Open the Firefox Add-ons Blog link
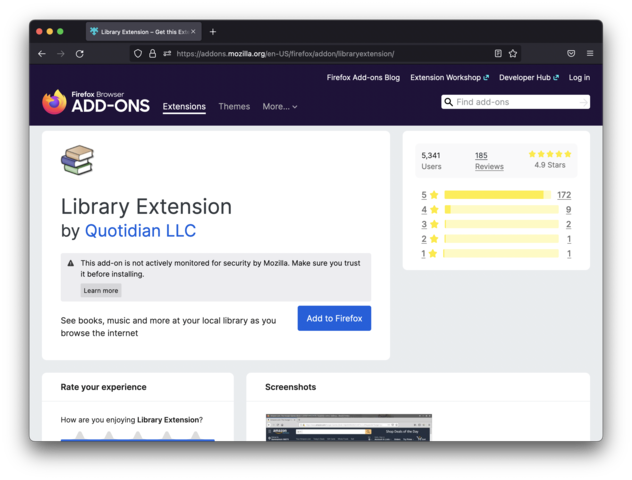 pos(363,77)
